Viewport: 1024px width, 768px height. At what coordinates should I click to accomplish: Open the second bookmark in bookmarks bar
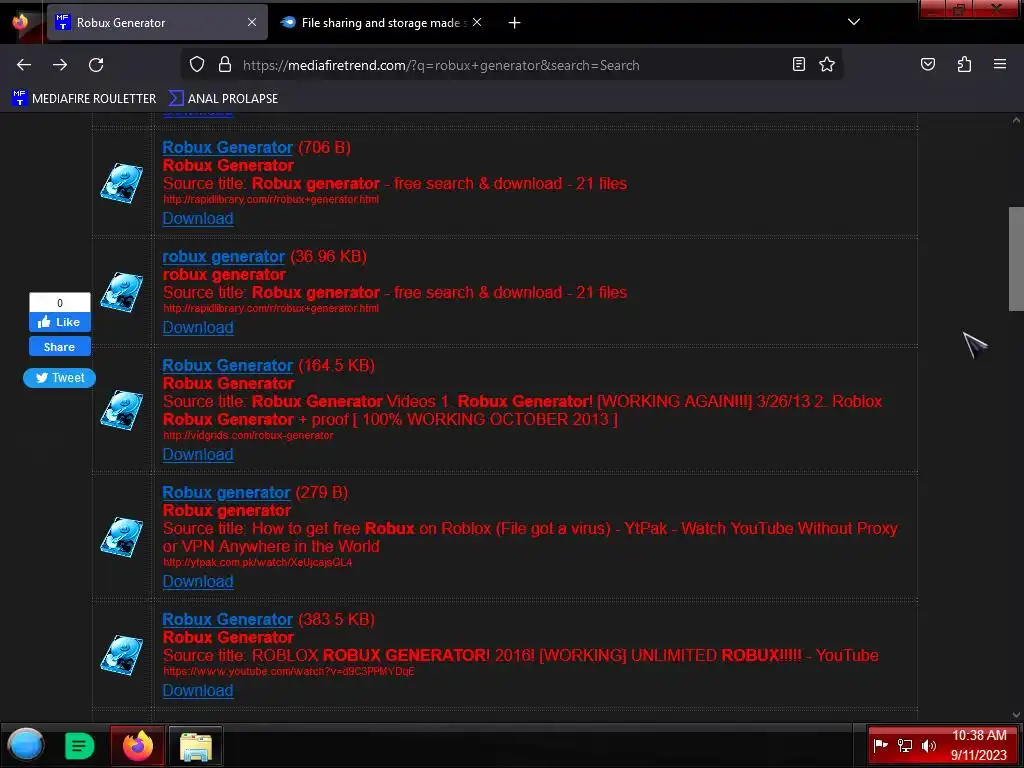click(x=223, y=99)
